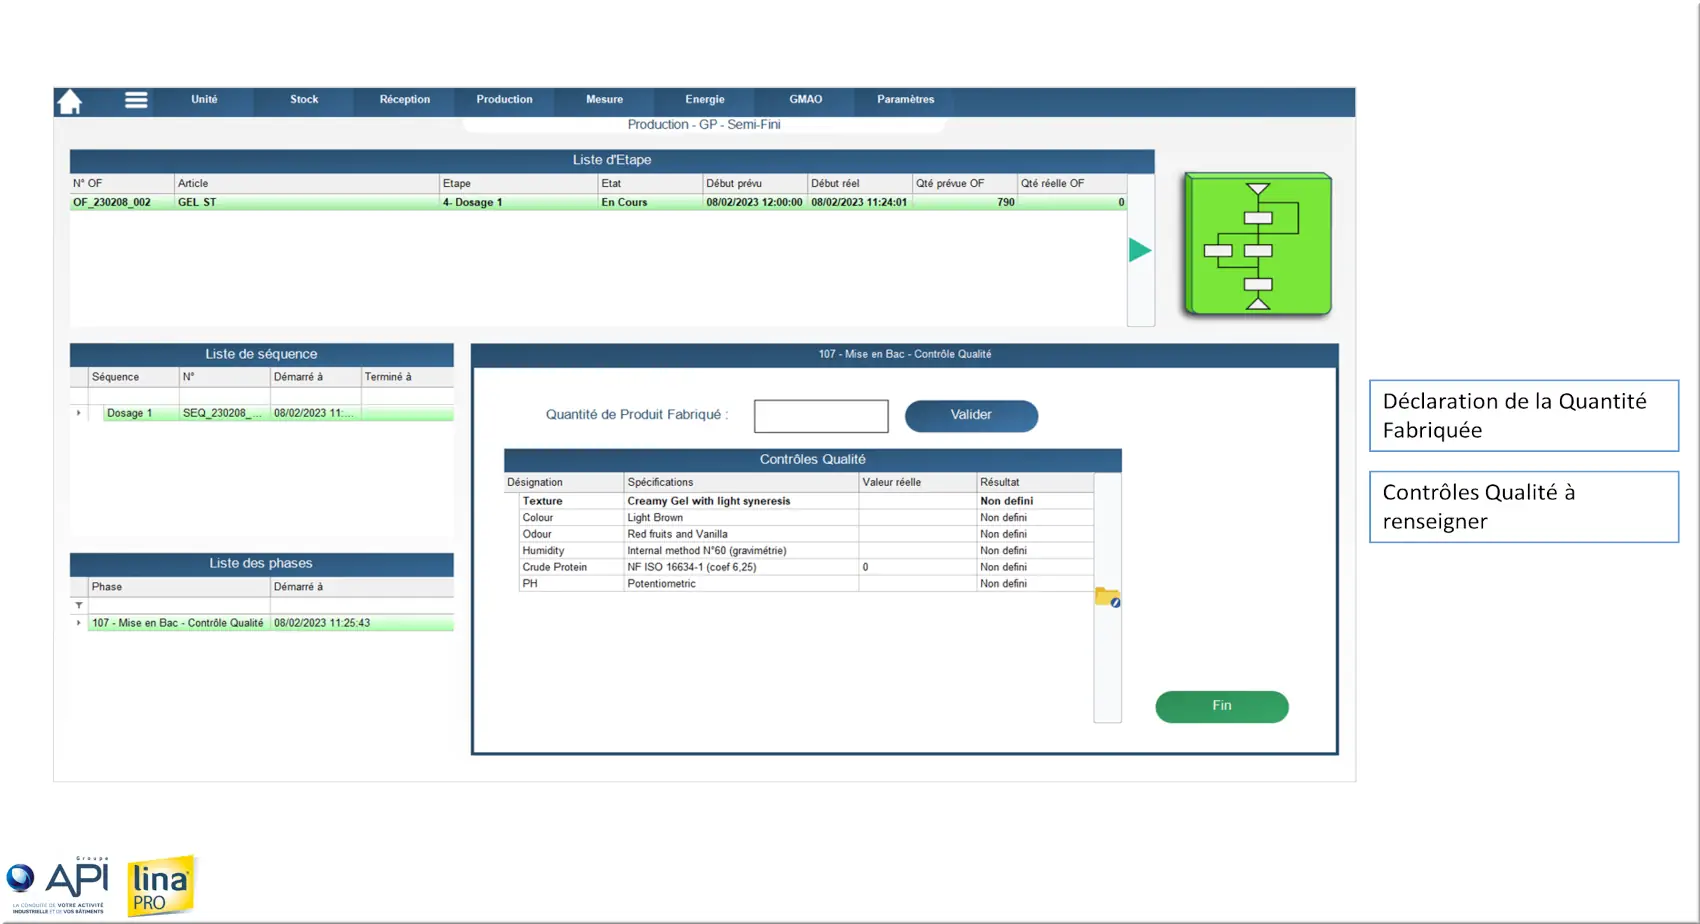Open the Réception menu
1700x924 pixels.
(405, 100)
